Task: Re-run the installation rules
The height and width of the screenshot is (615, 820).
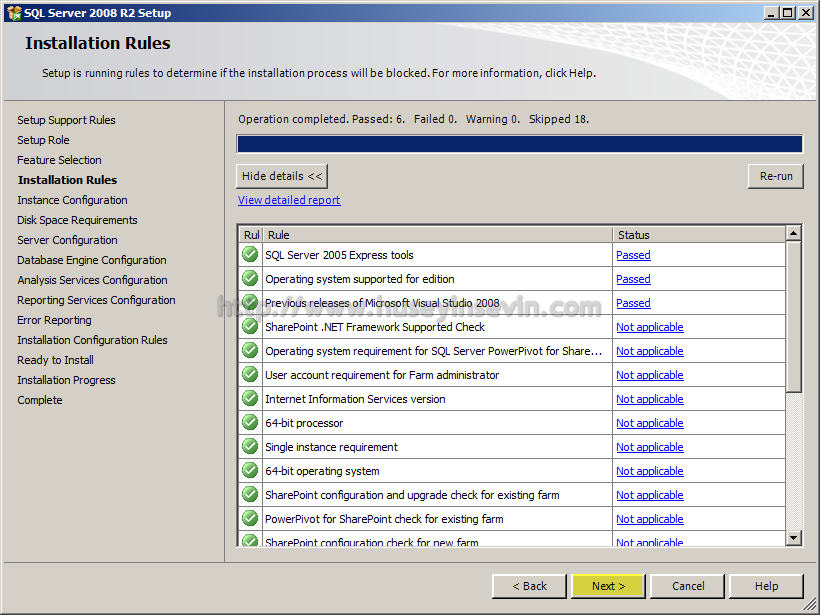Action: tap(776, 176)
